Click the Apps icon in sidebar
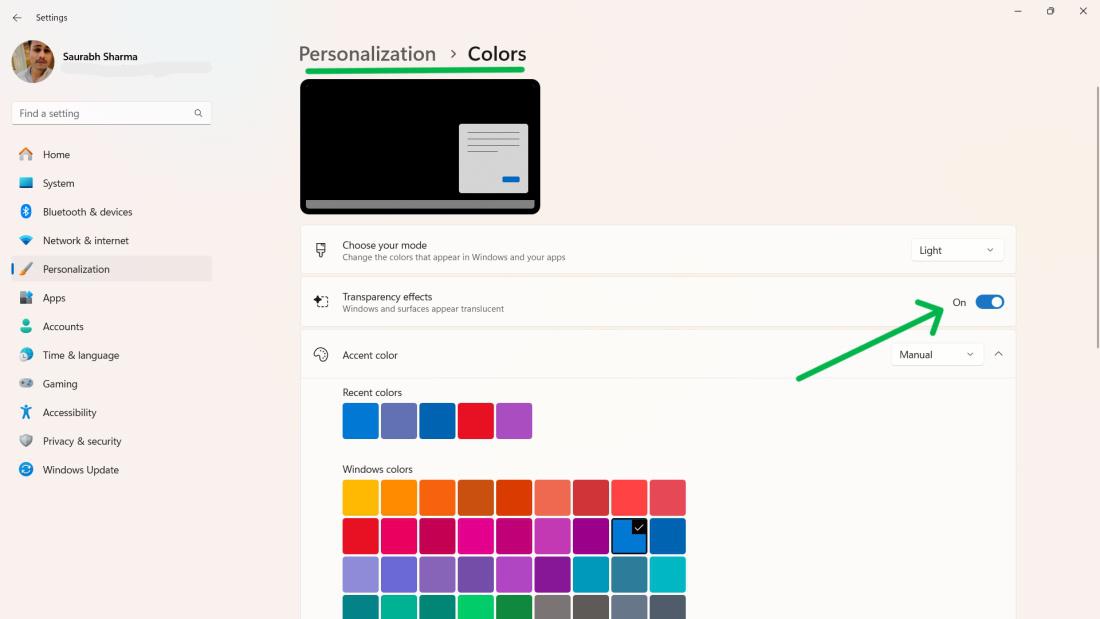This screenshot has width=1100, height=619. 26,298
